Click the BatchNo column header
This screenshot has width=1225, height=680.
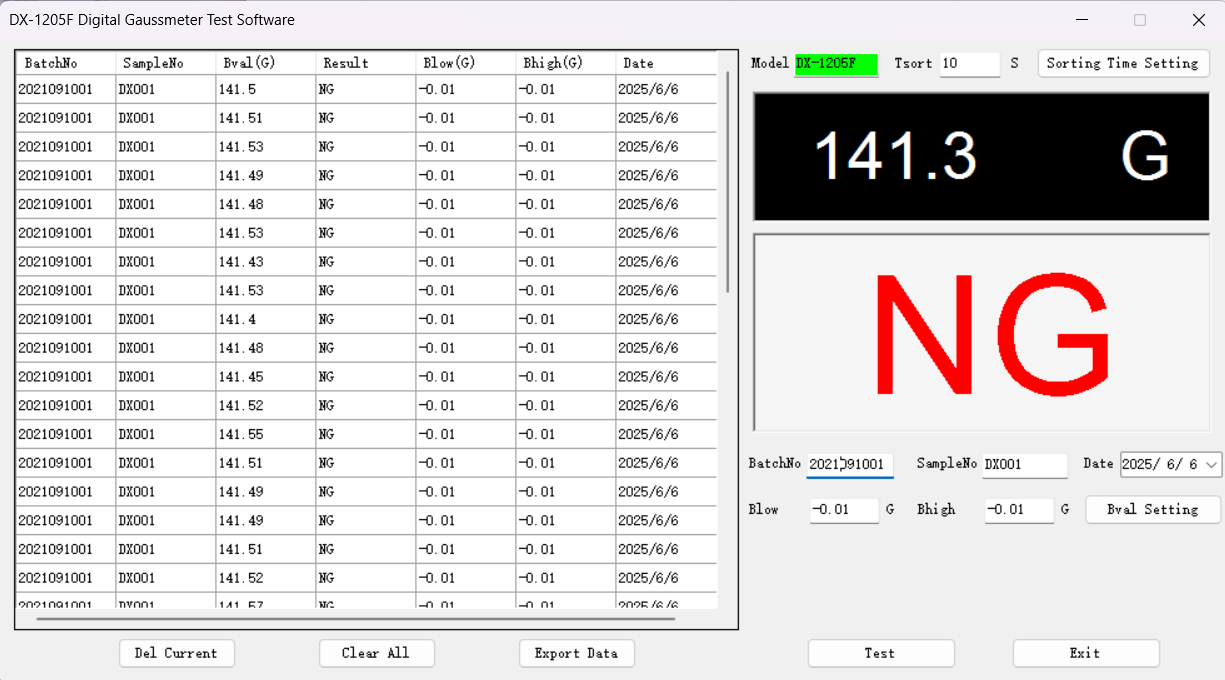tap(66, 63)
